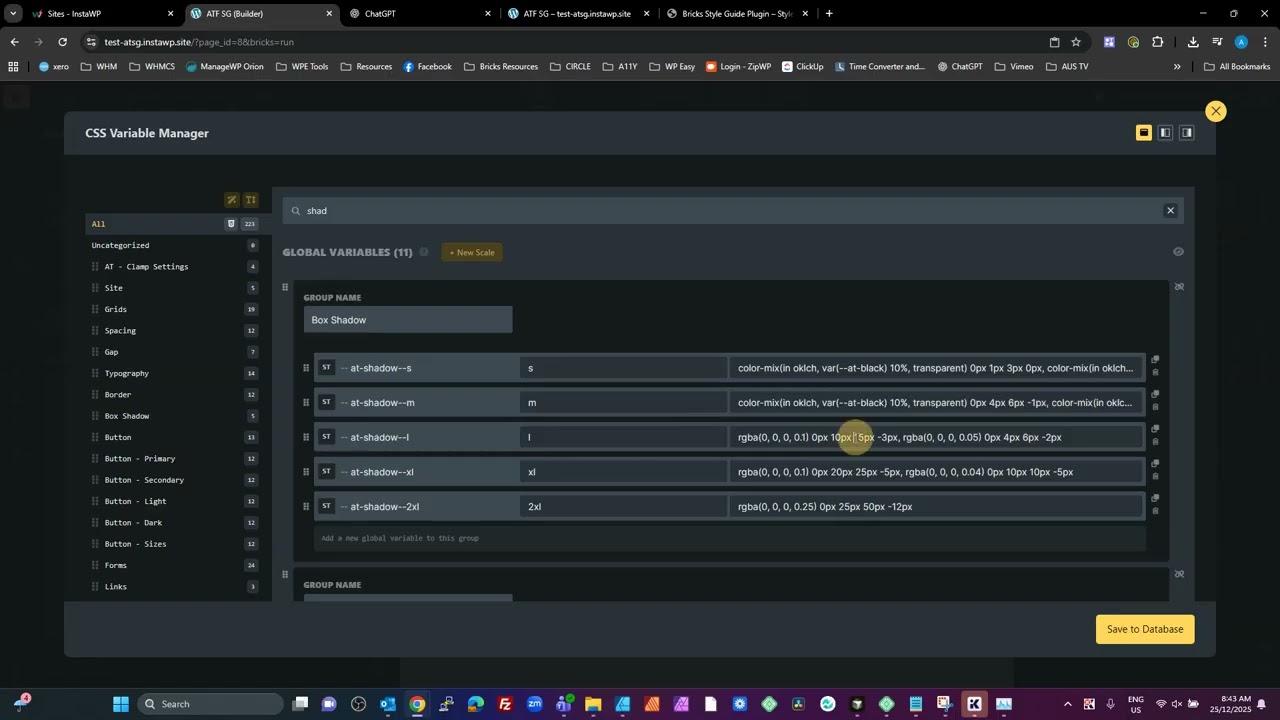
Task: Select the right-dock layout icon
Action: point(1187,133)
